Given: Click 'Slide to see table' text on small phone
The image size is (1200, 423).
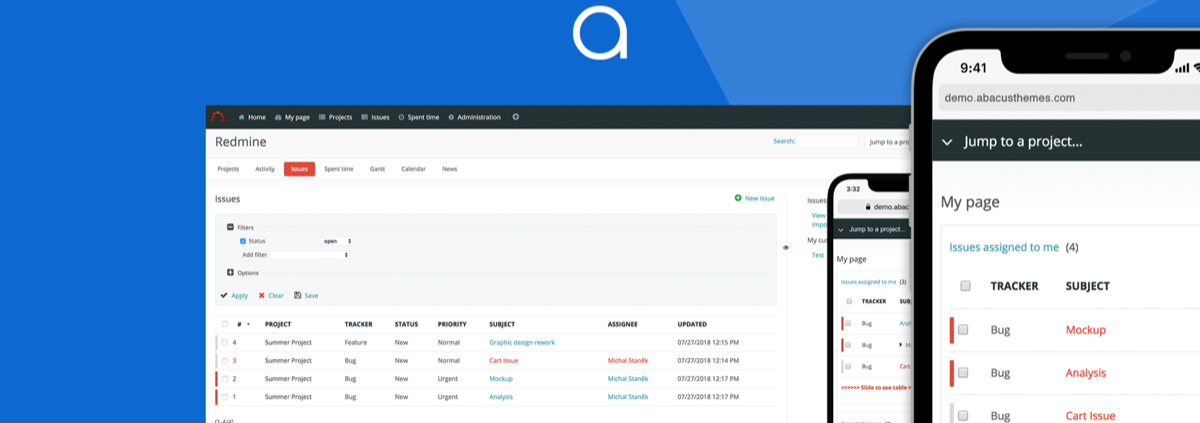Looking at the screenshot, I should [876, 387].
